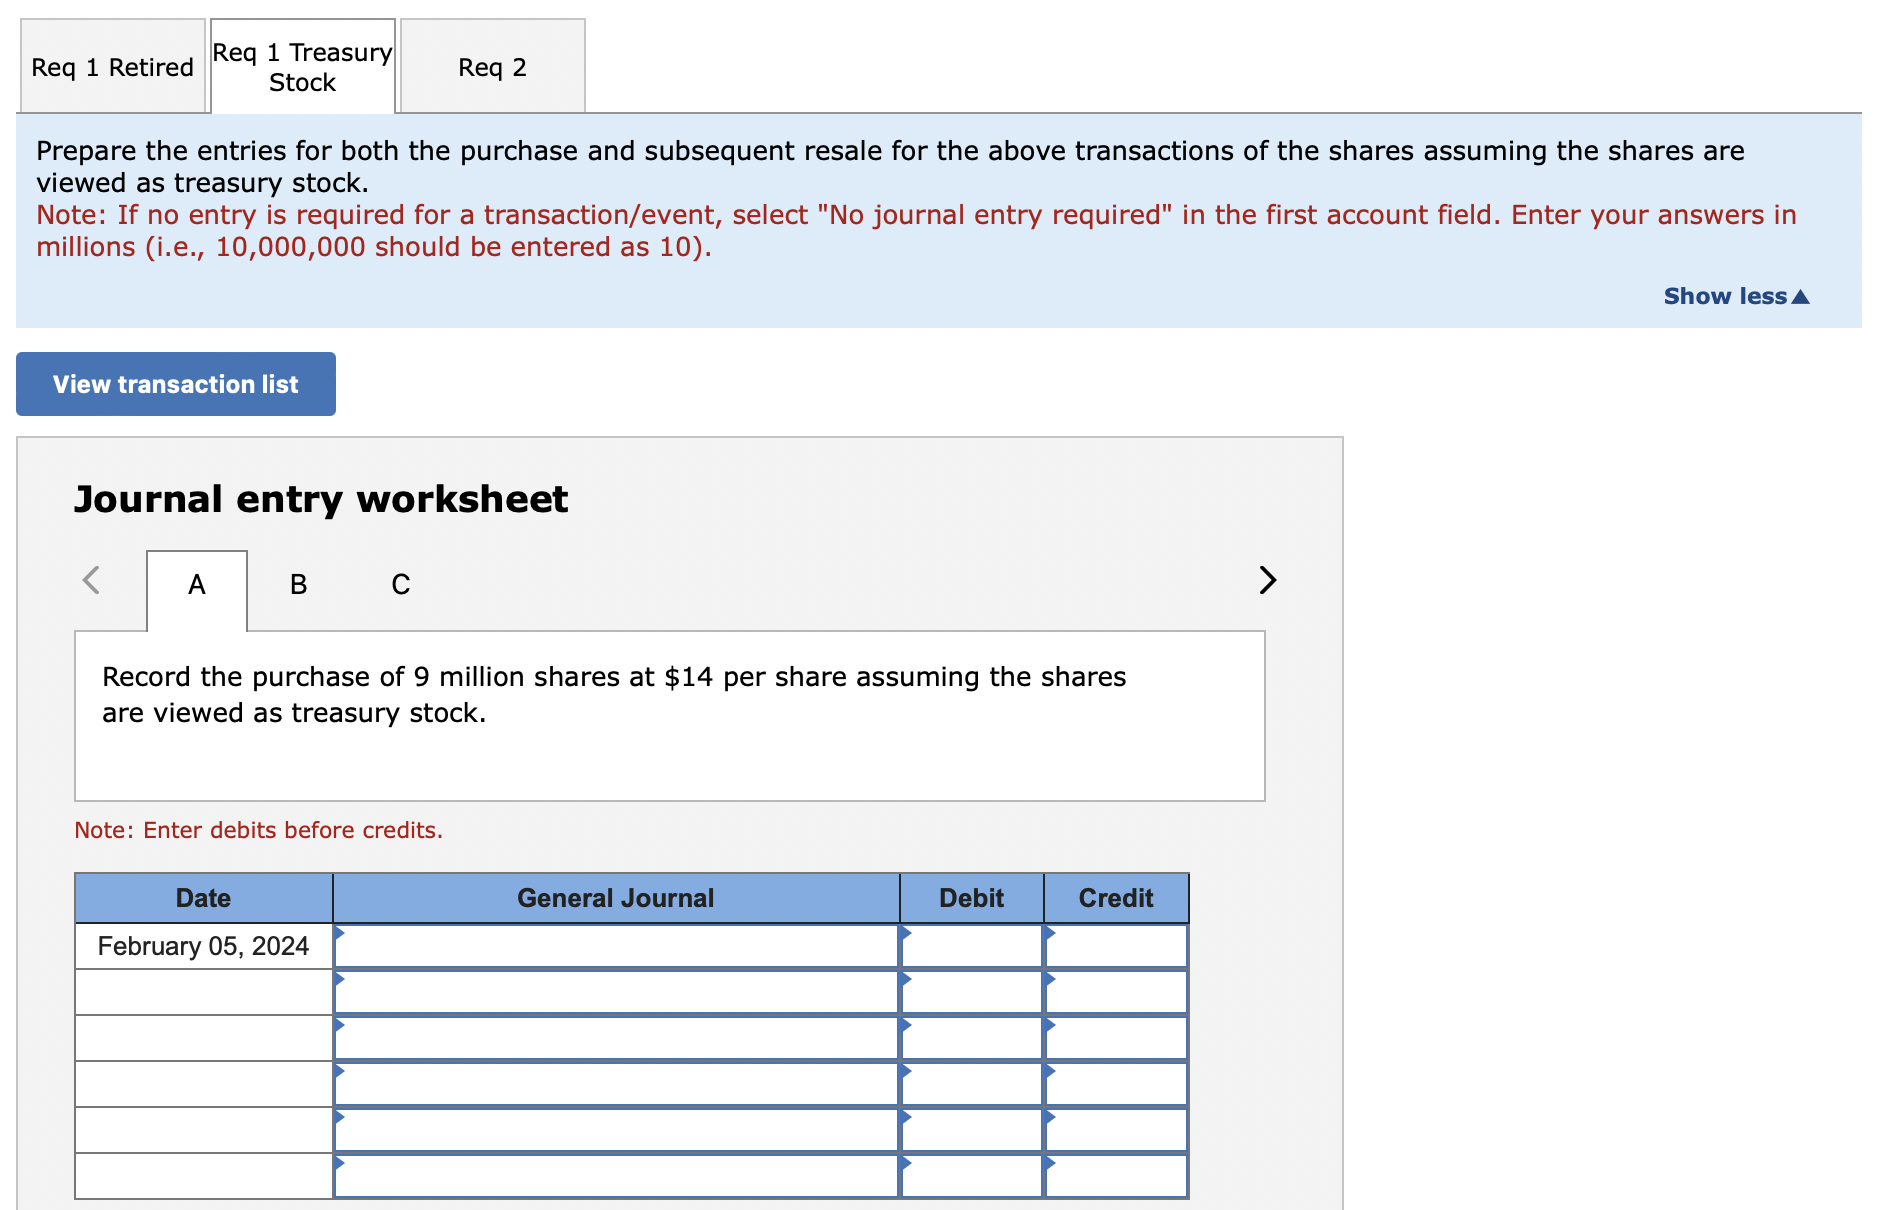Click Debit field in fifth row
The height and width of the screenshot is (1210, 1884).
point(972,1130)
